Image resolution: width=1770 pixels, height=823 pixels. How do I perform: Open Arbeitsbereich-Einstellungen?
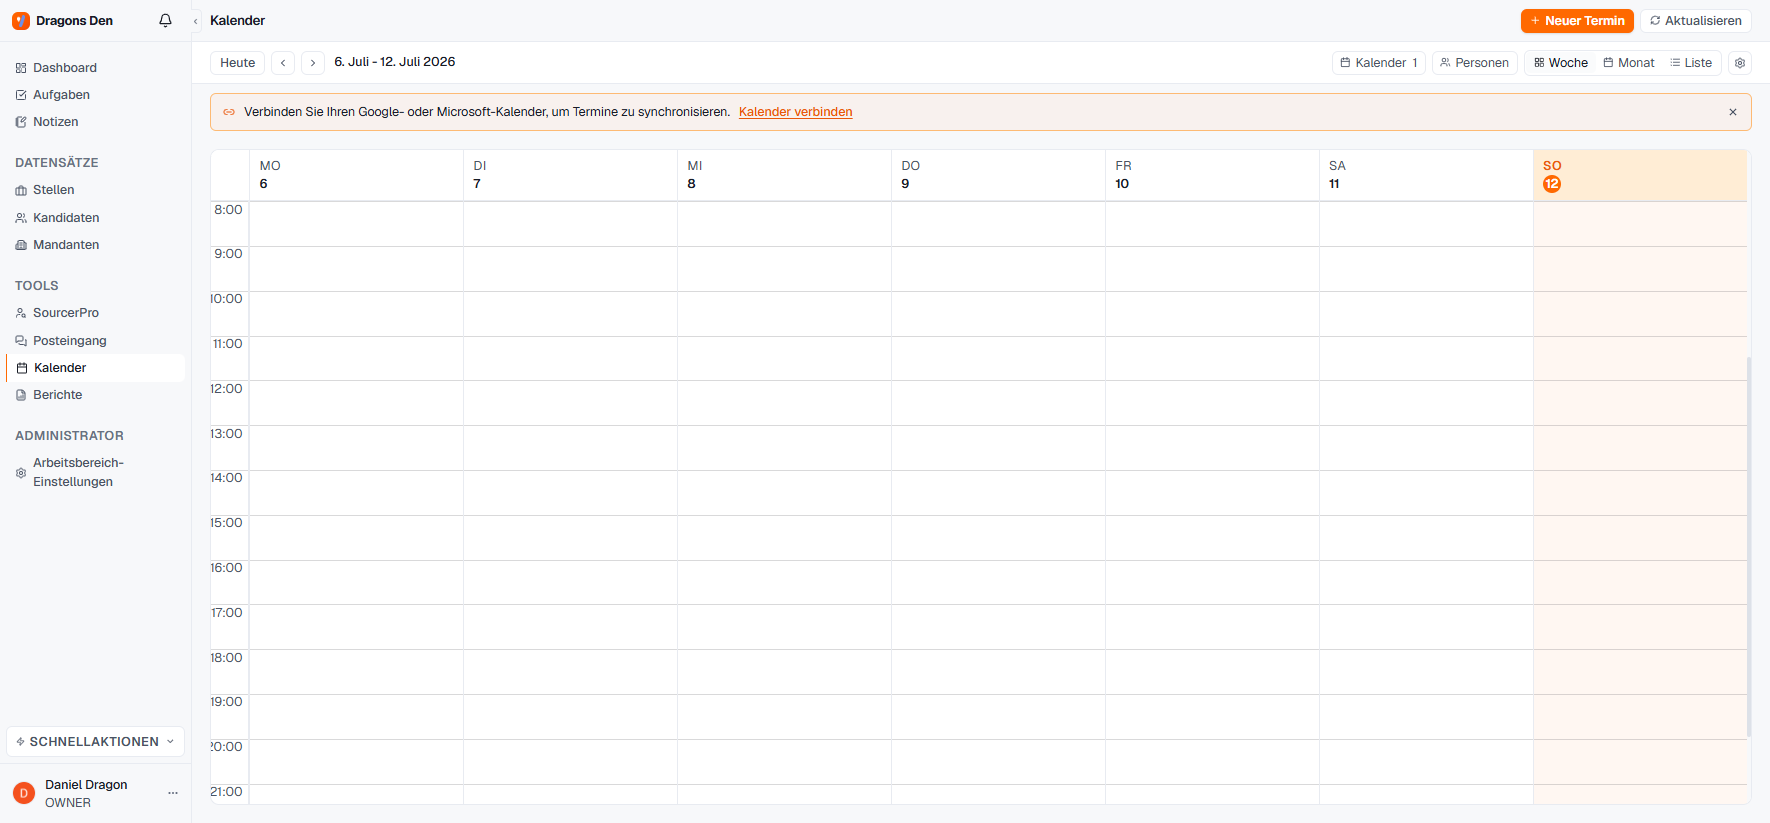[x=96, y=472]
